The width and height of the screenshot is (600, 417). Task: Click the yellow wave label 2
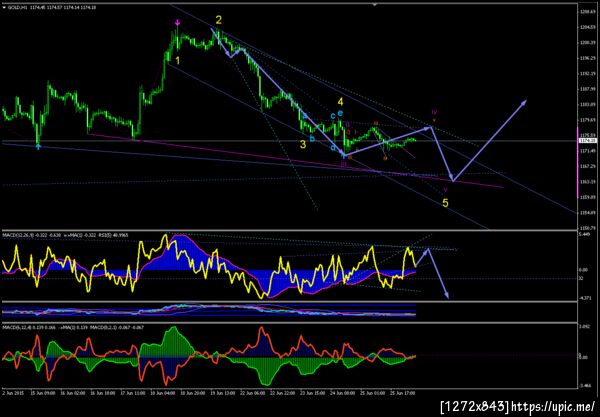(x=218, y=20)
